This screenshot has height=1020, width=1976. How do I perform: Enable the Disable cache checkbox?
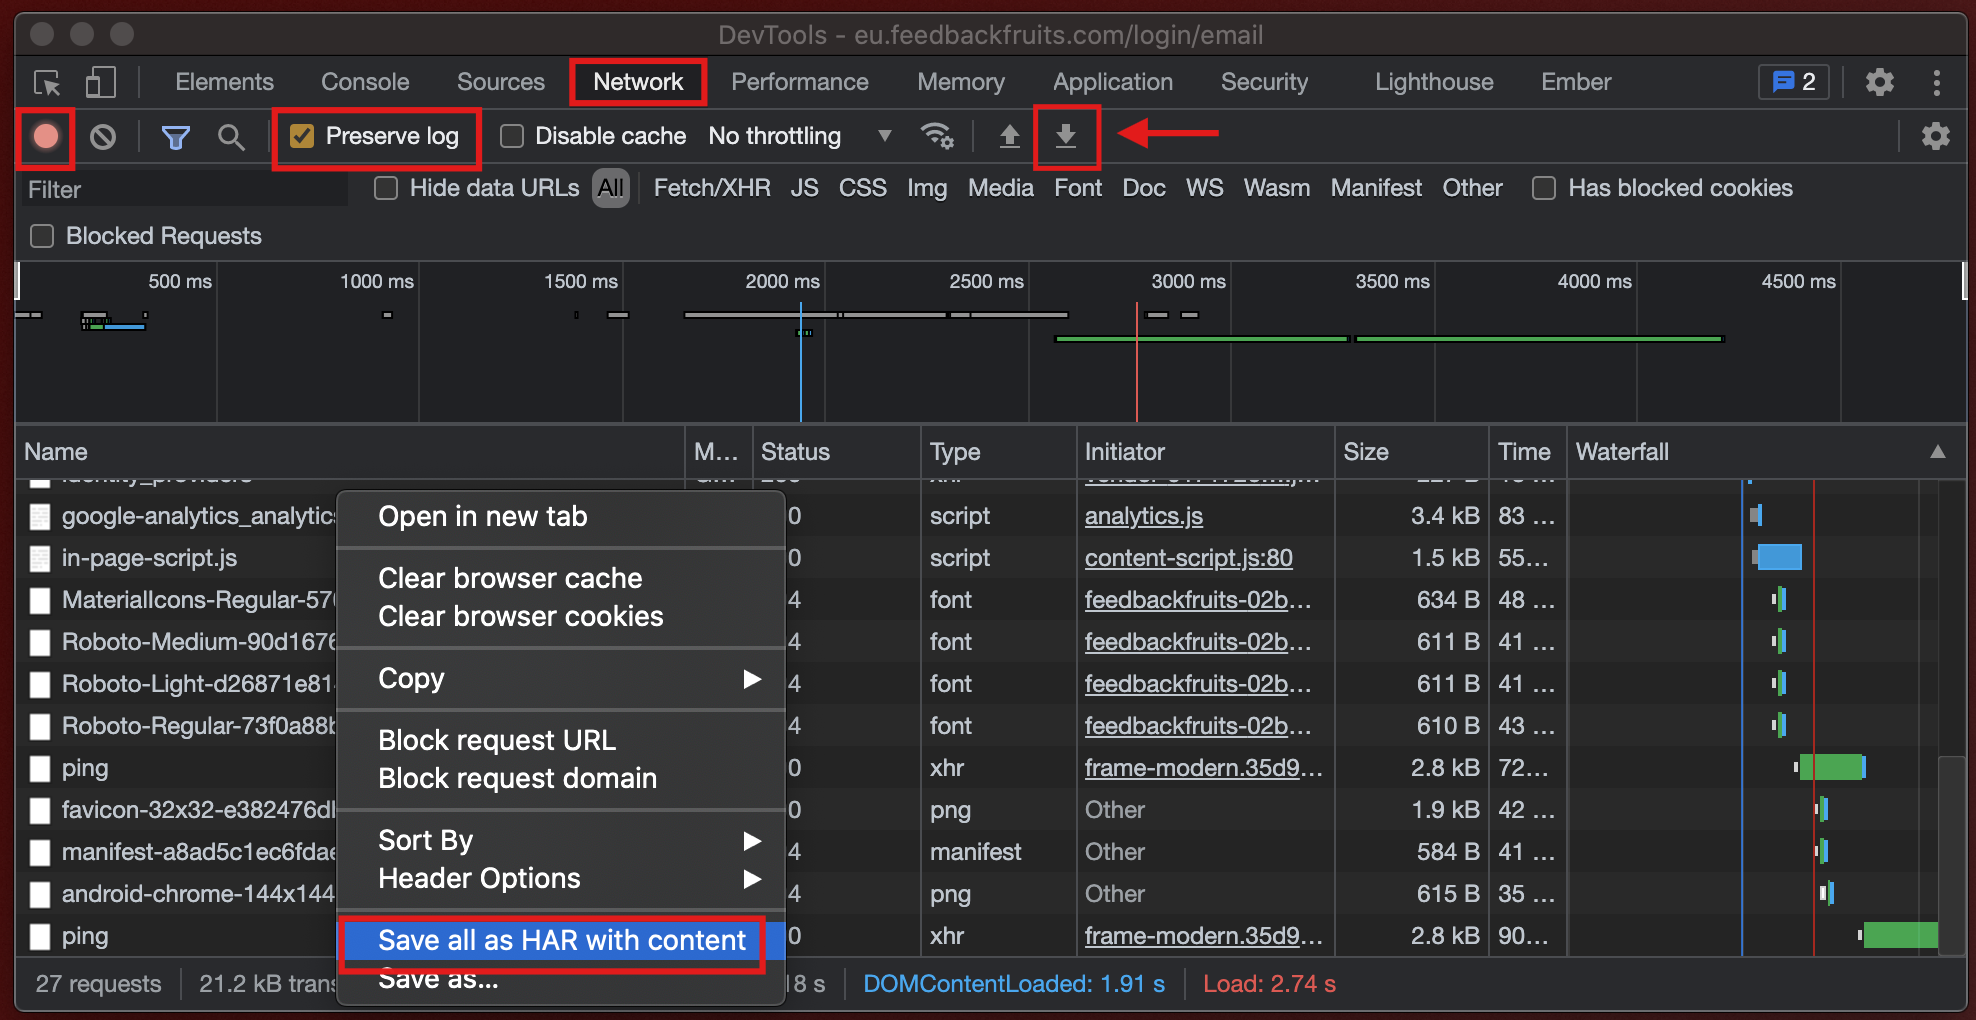(x=512, y=136)
